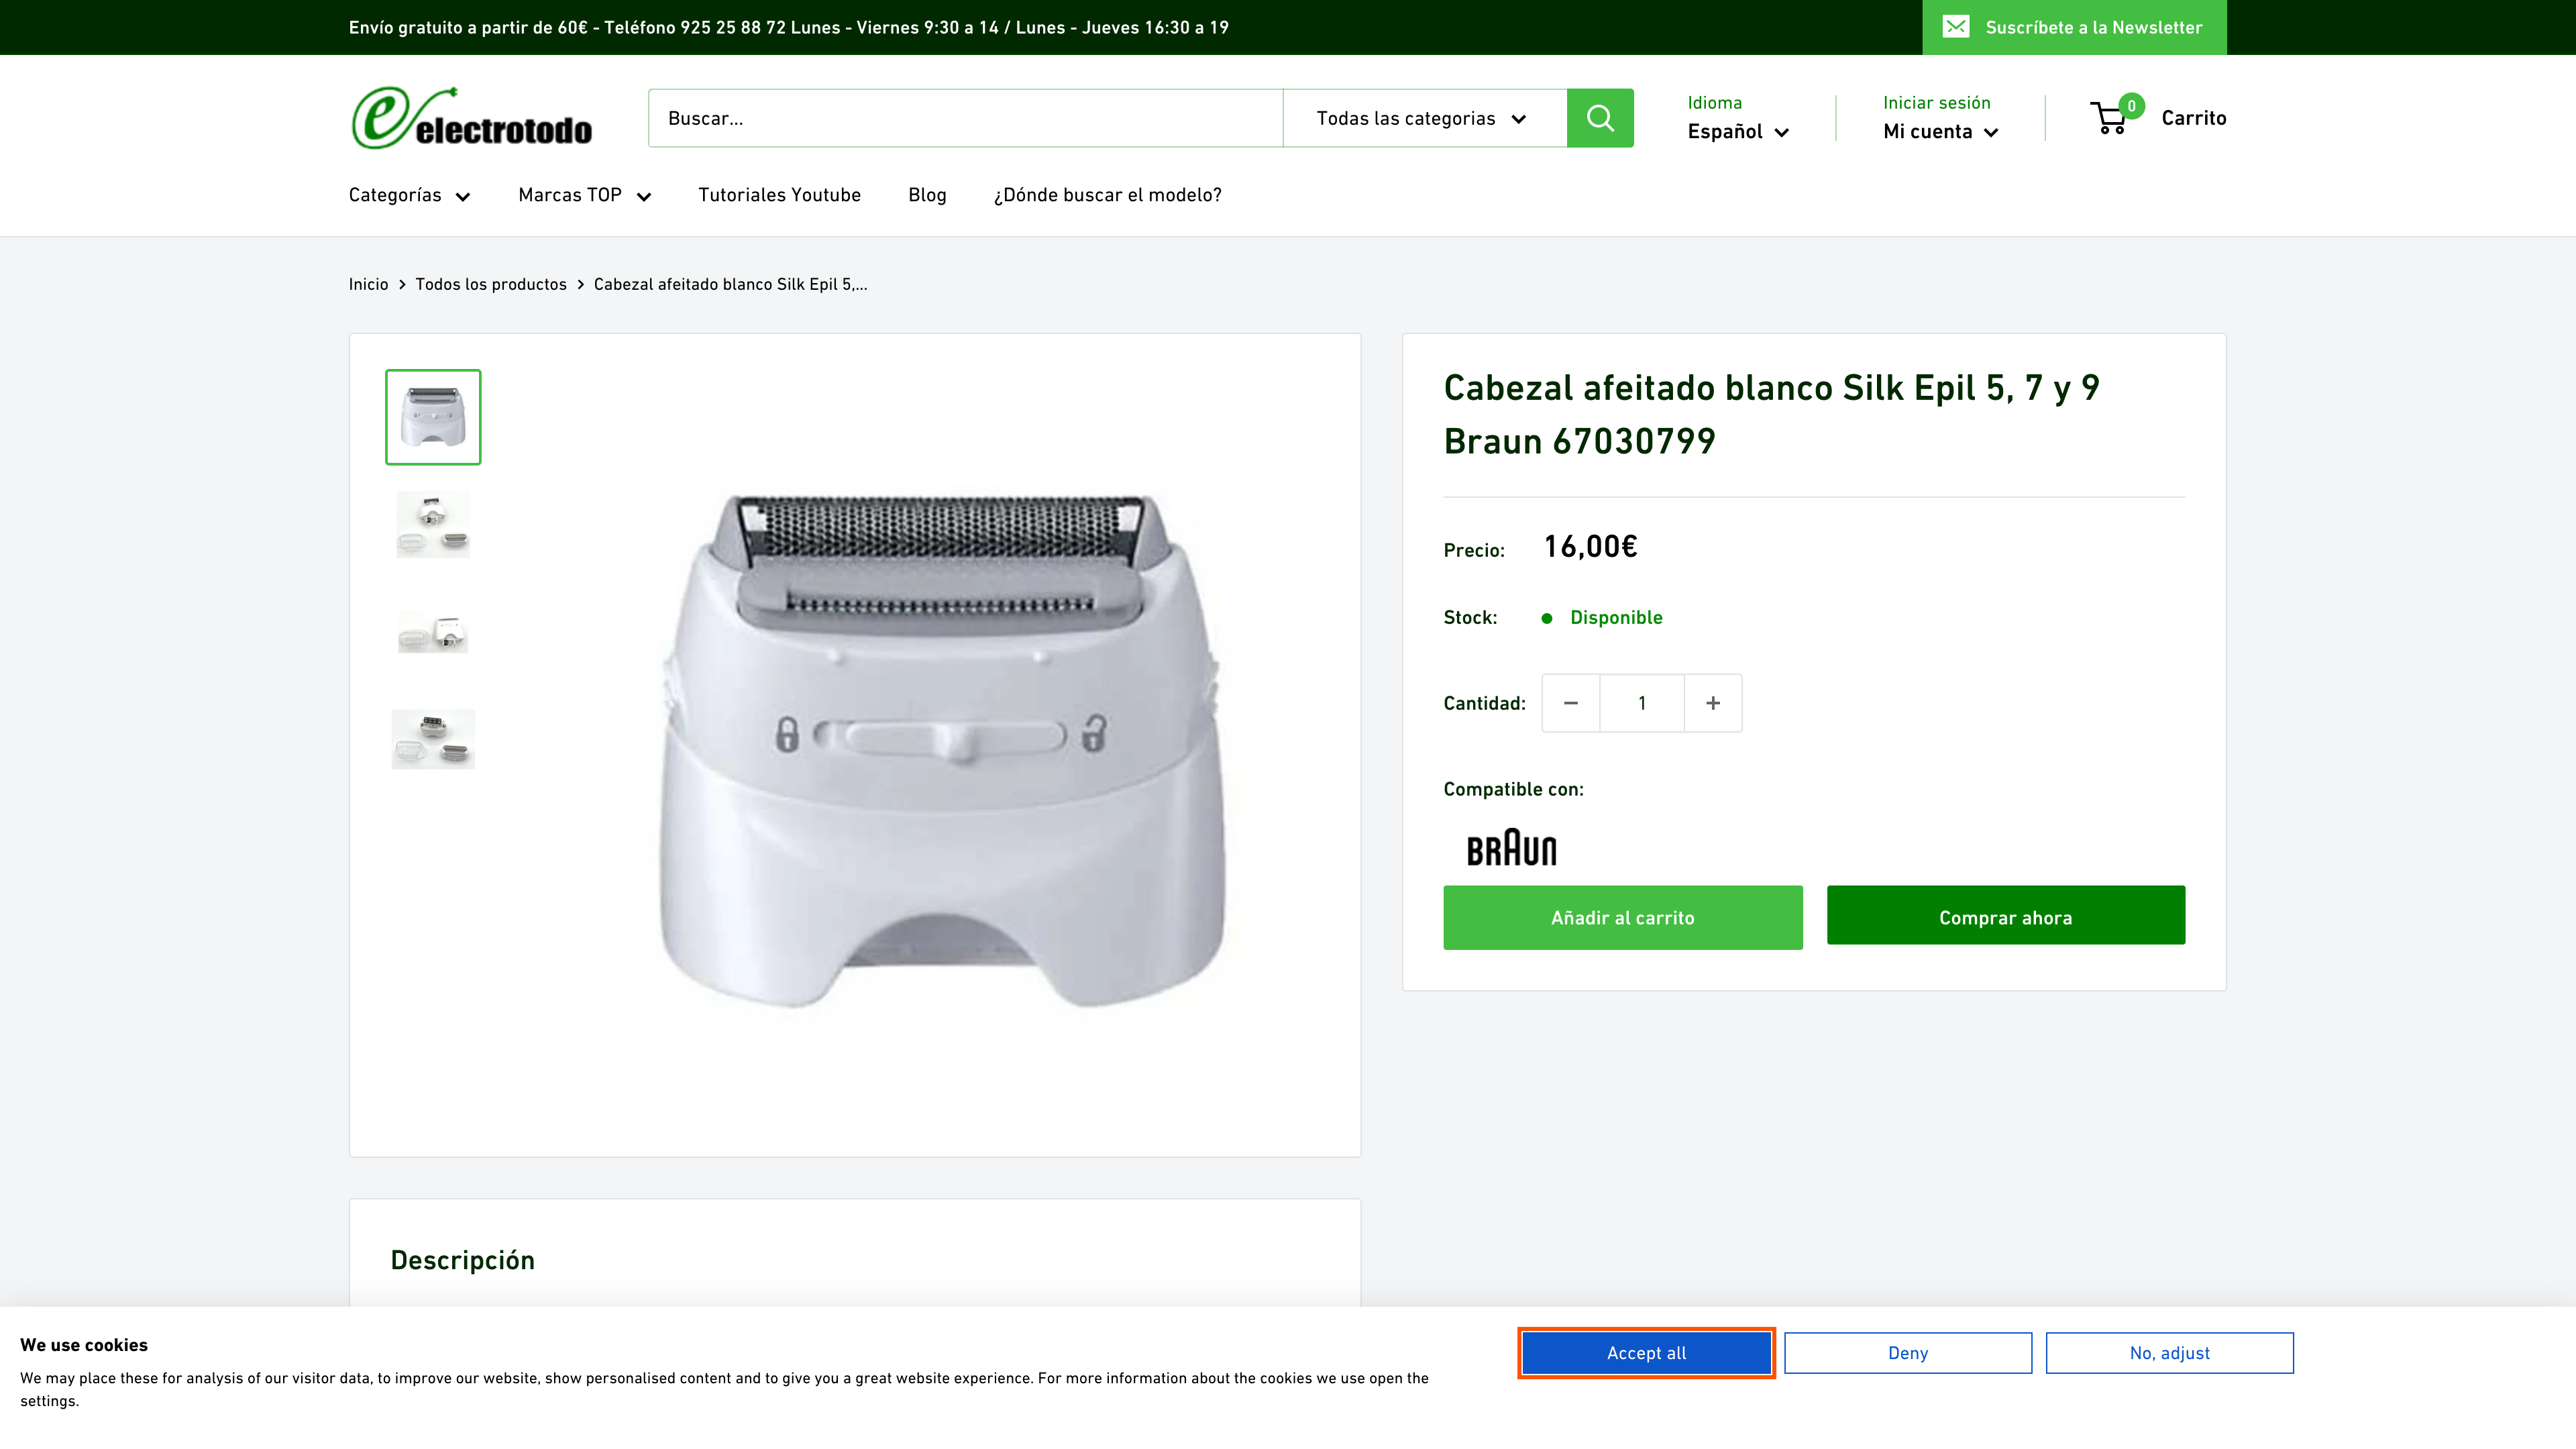Open the Marcas TOP menu
This screenshot has width=2576, height=1449.
[584, 195]
